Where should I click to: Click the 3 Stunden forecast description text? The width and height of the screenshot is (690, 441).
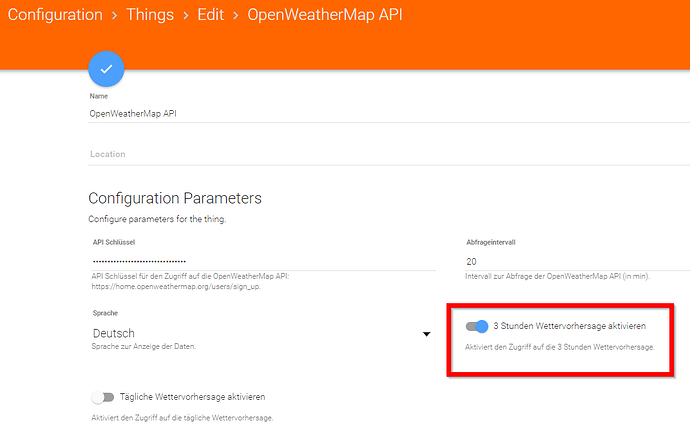pos(560,347)
